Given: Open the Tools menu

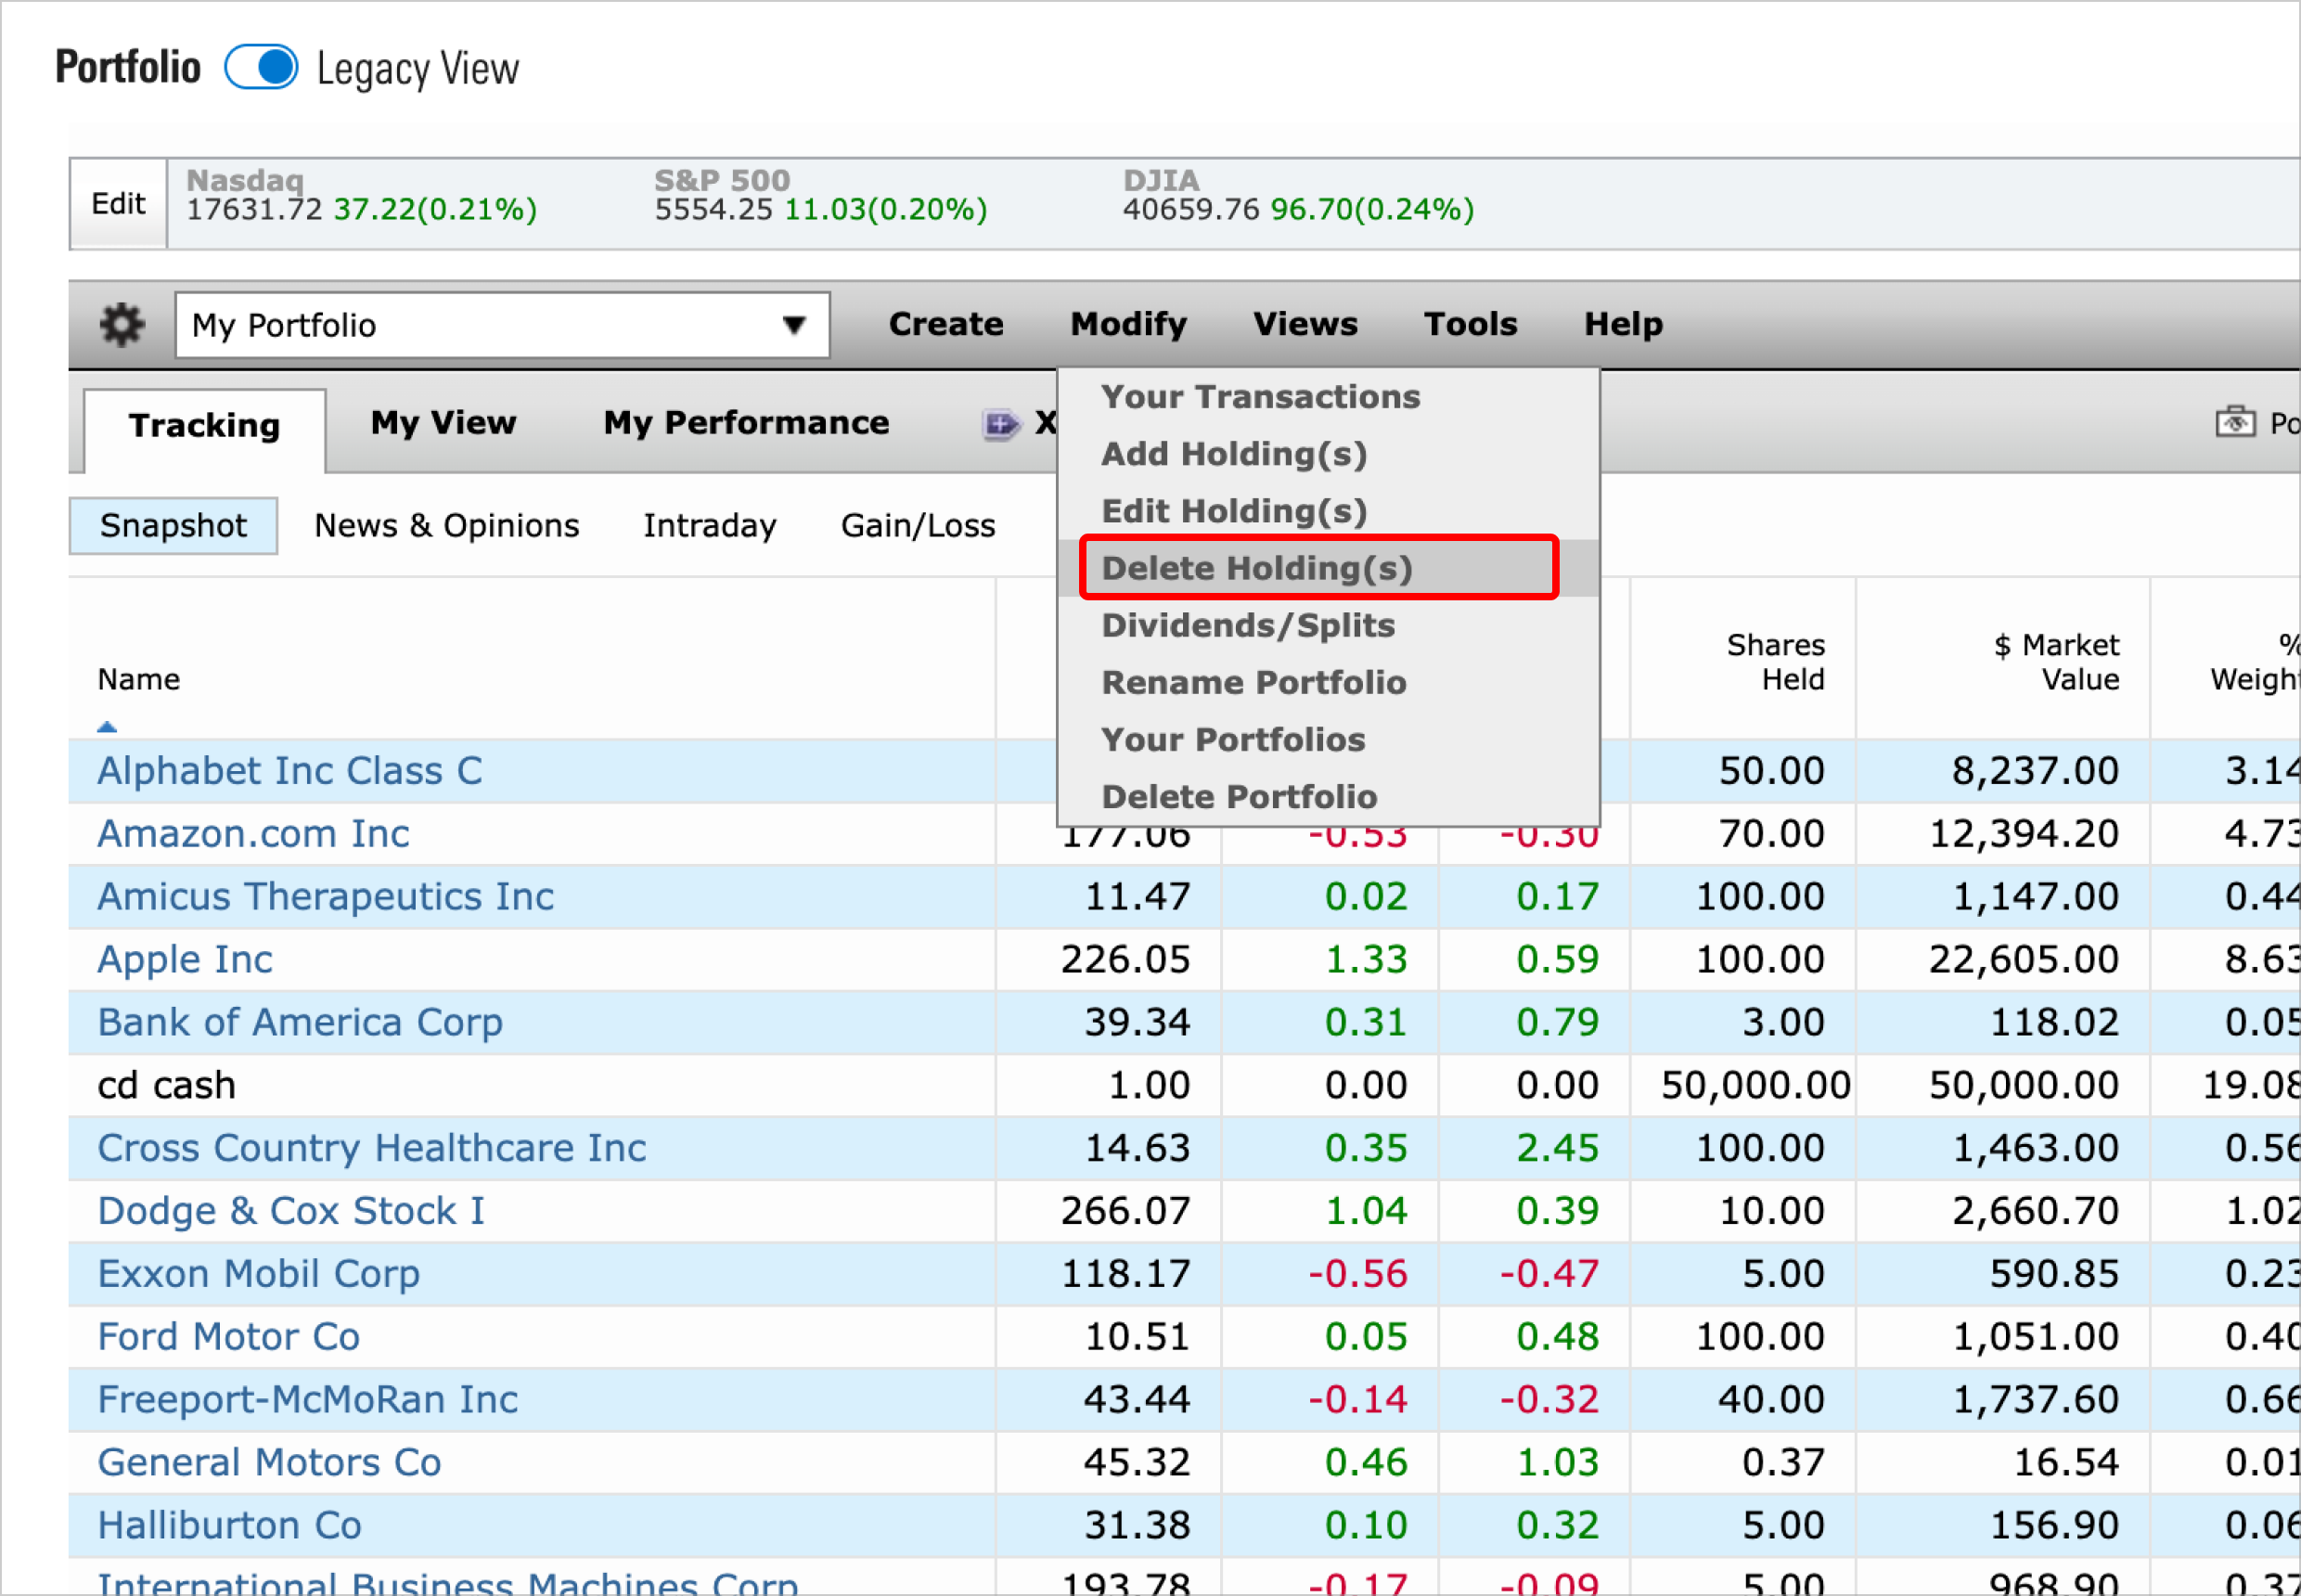Looking at the screenshot, I should point(1470,324).
